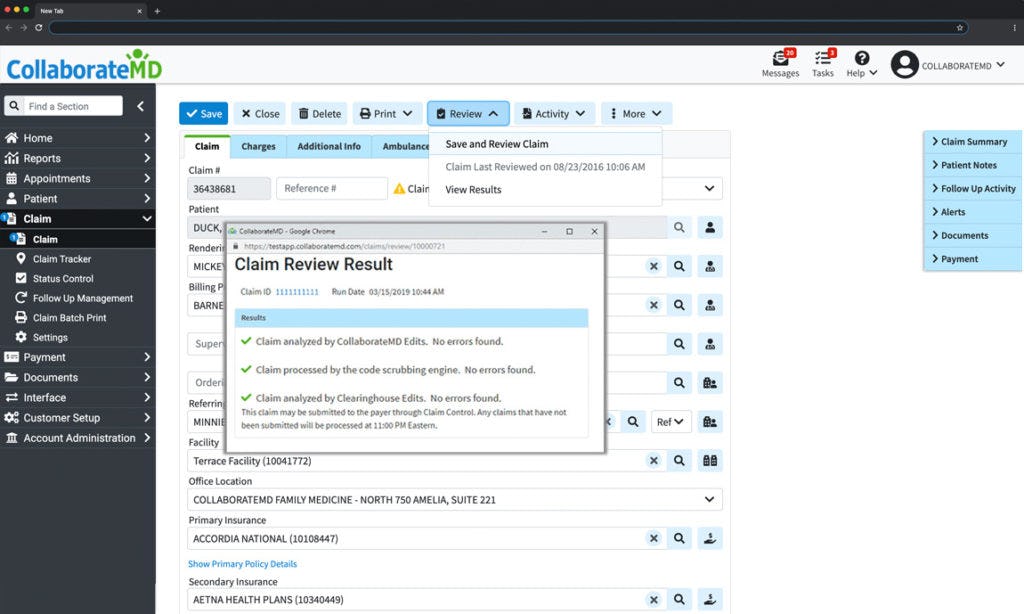Expand the Claim Summary panel
The image size is (1024, 614).
972,142
